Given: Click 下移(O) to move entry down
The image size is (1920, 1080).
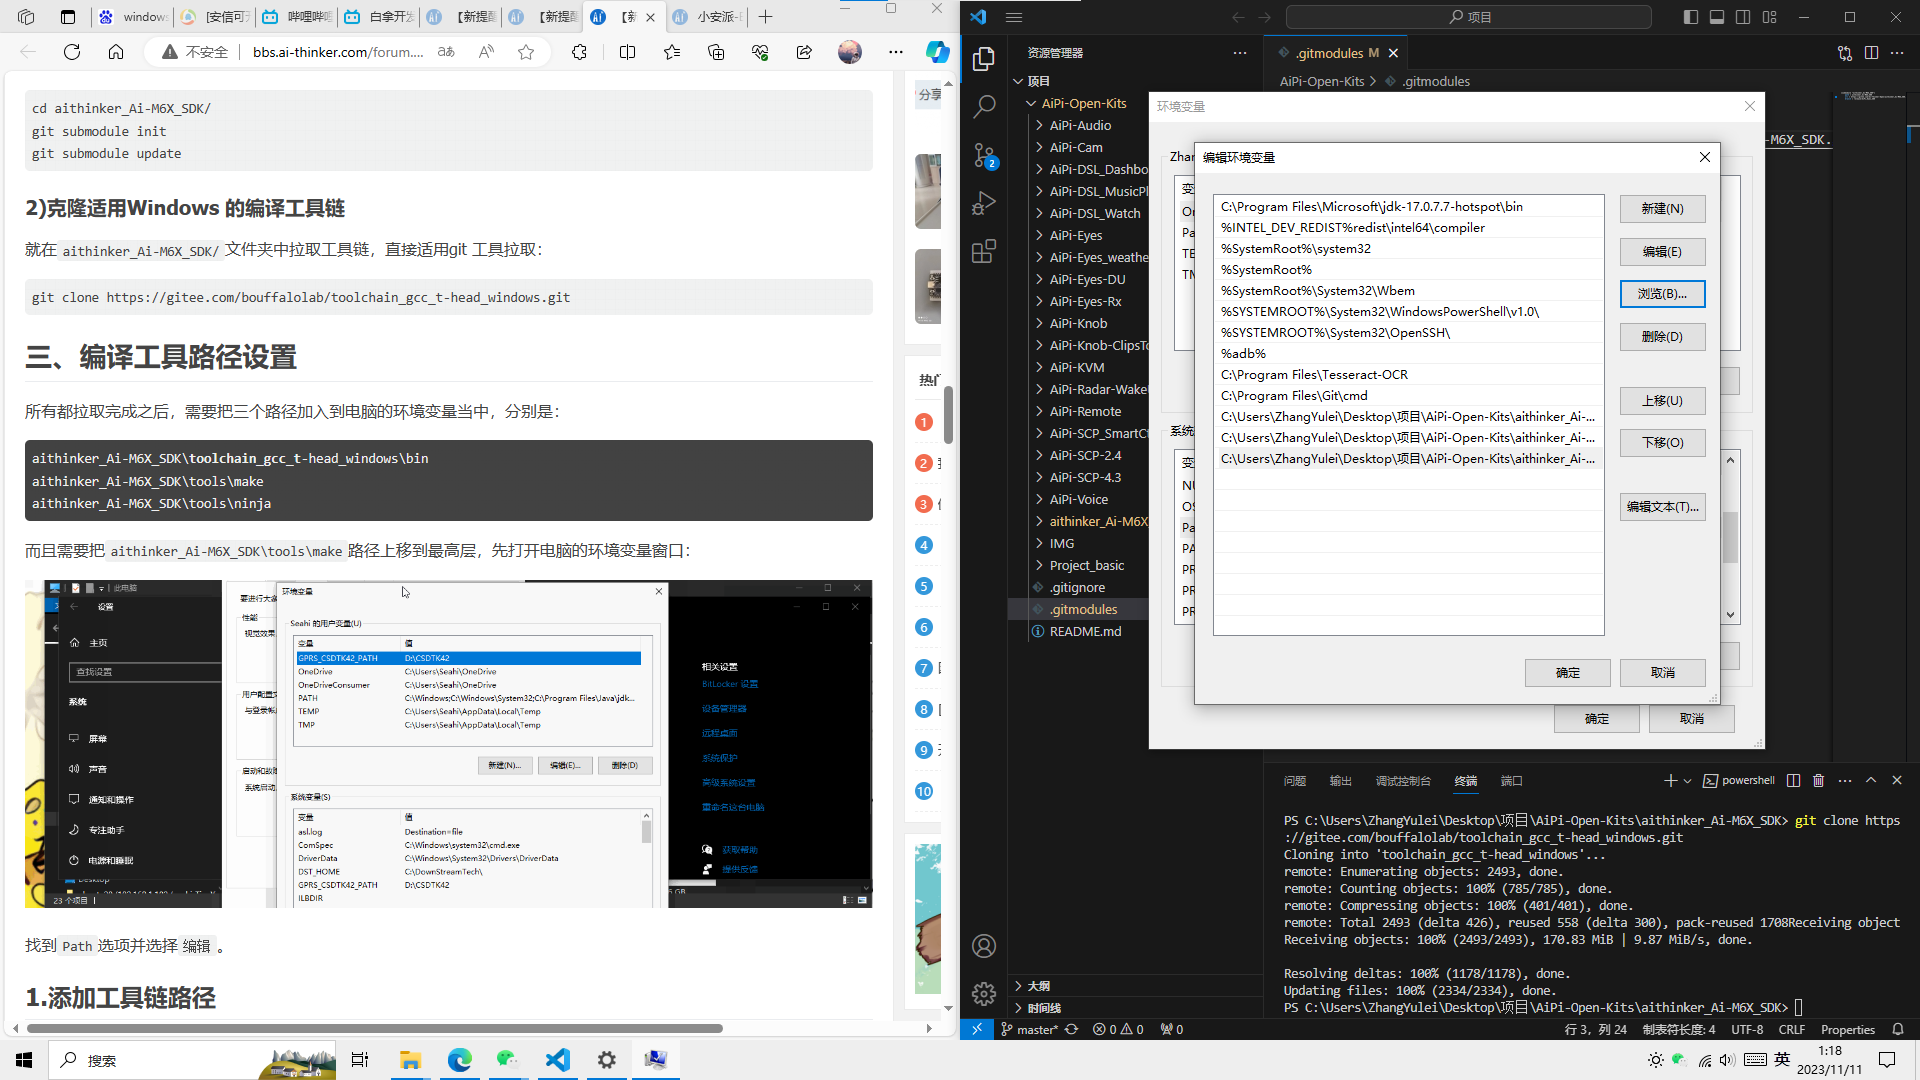Looking at the screenshot, I should point(1662,443).
